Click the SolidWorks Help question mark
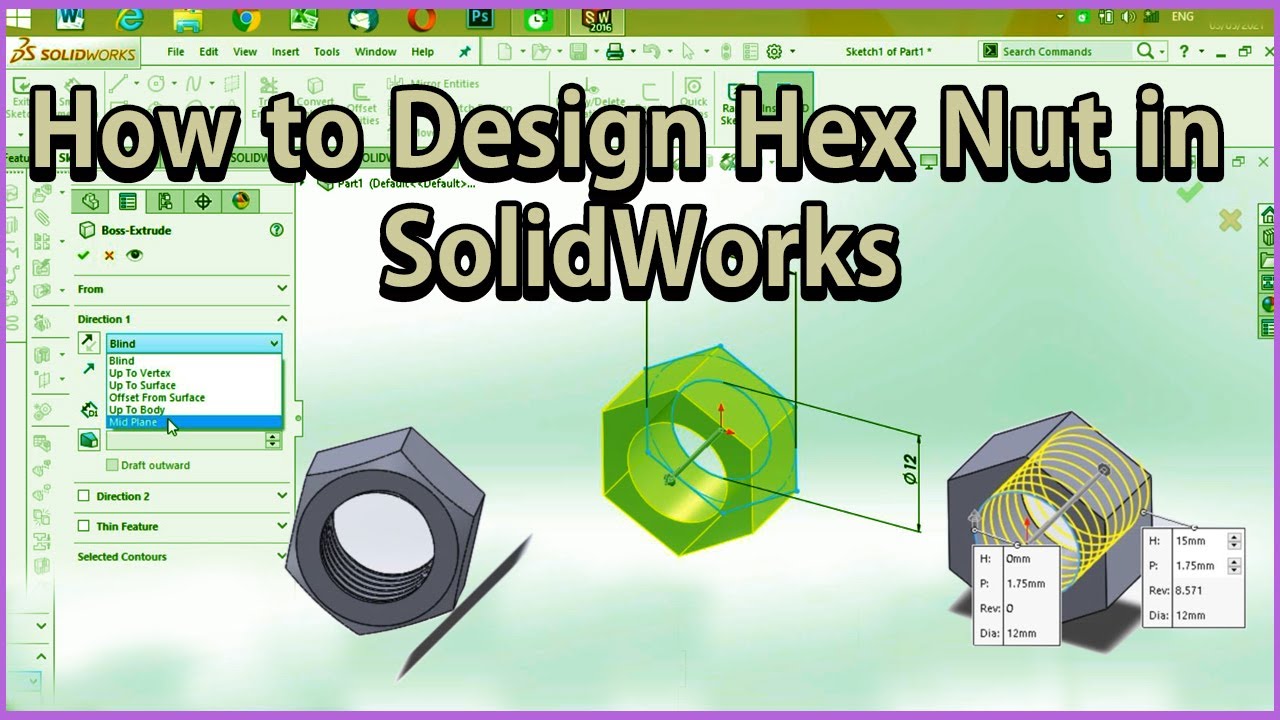The width and height of the screenshot is (1280, 720). pos(1185,51)
